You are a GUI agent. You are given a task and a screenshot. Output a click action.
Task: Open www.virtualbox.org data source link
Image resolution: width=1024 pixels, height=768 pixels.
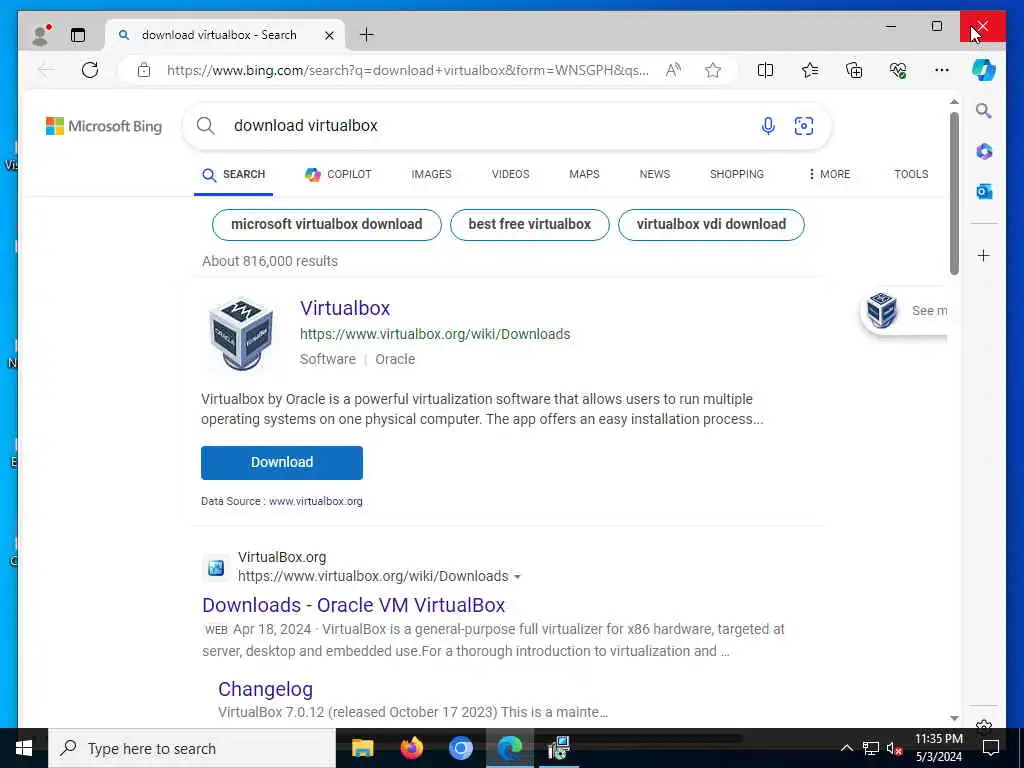click(315, 502)
